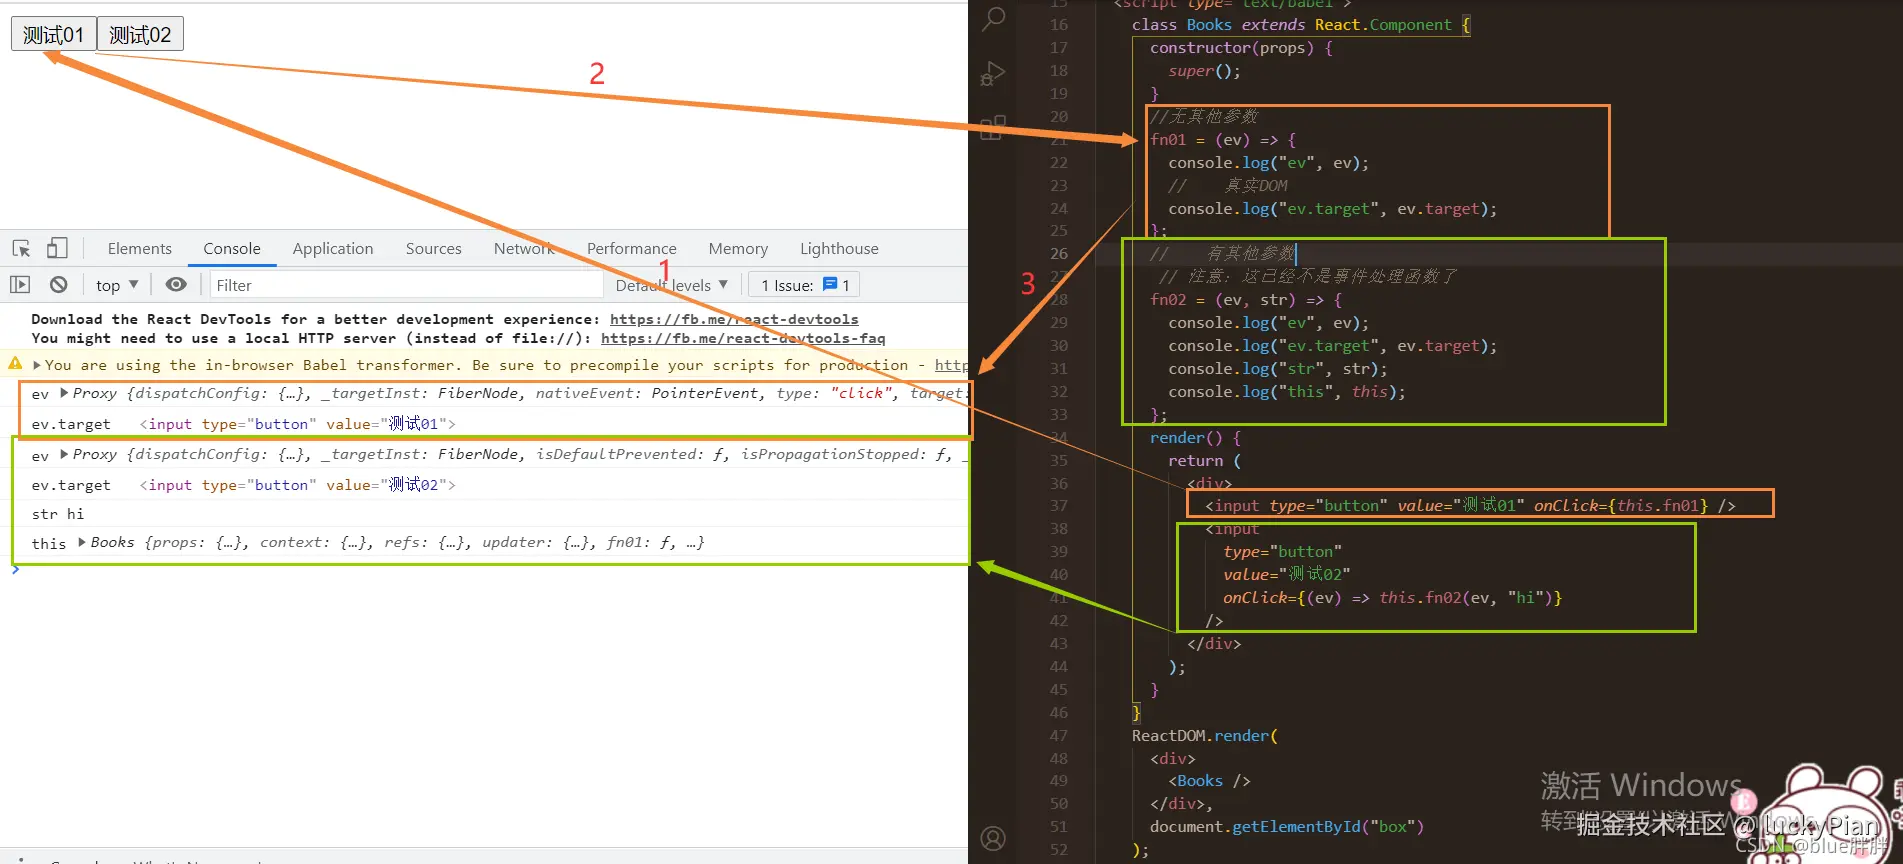Image resolution: width=1903 pixels, height=864 pixels.
Task: Switch to the Console tab
Action: pyautogui.click(x=232, y=248)
